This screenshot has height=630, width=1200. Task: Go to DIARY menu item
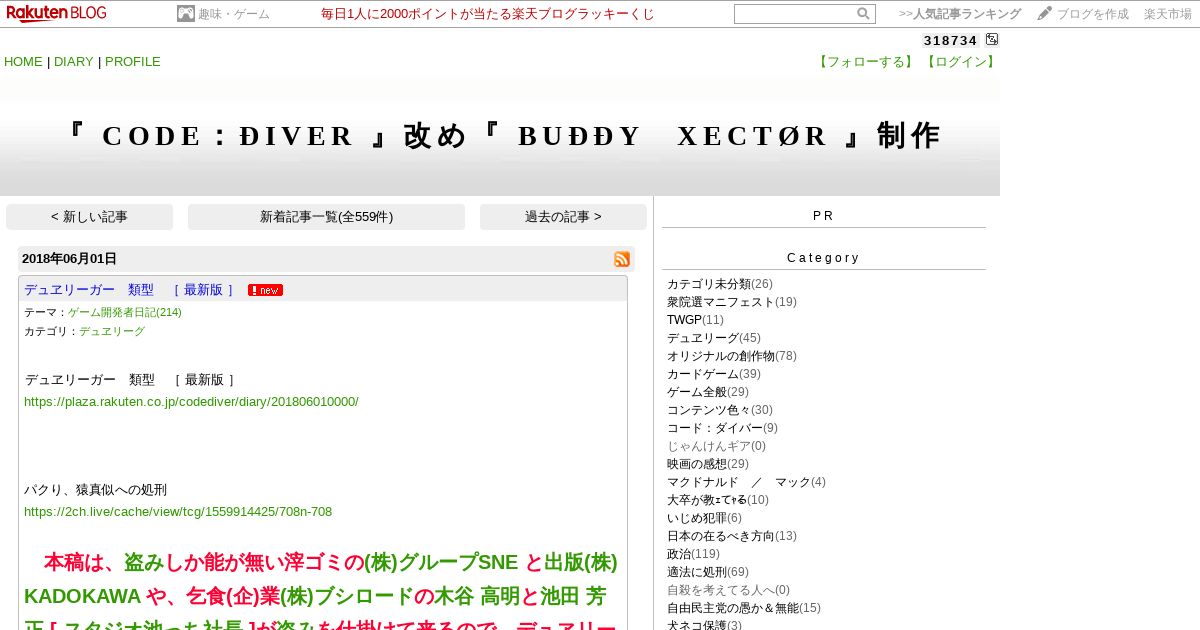74,61
